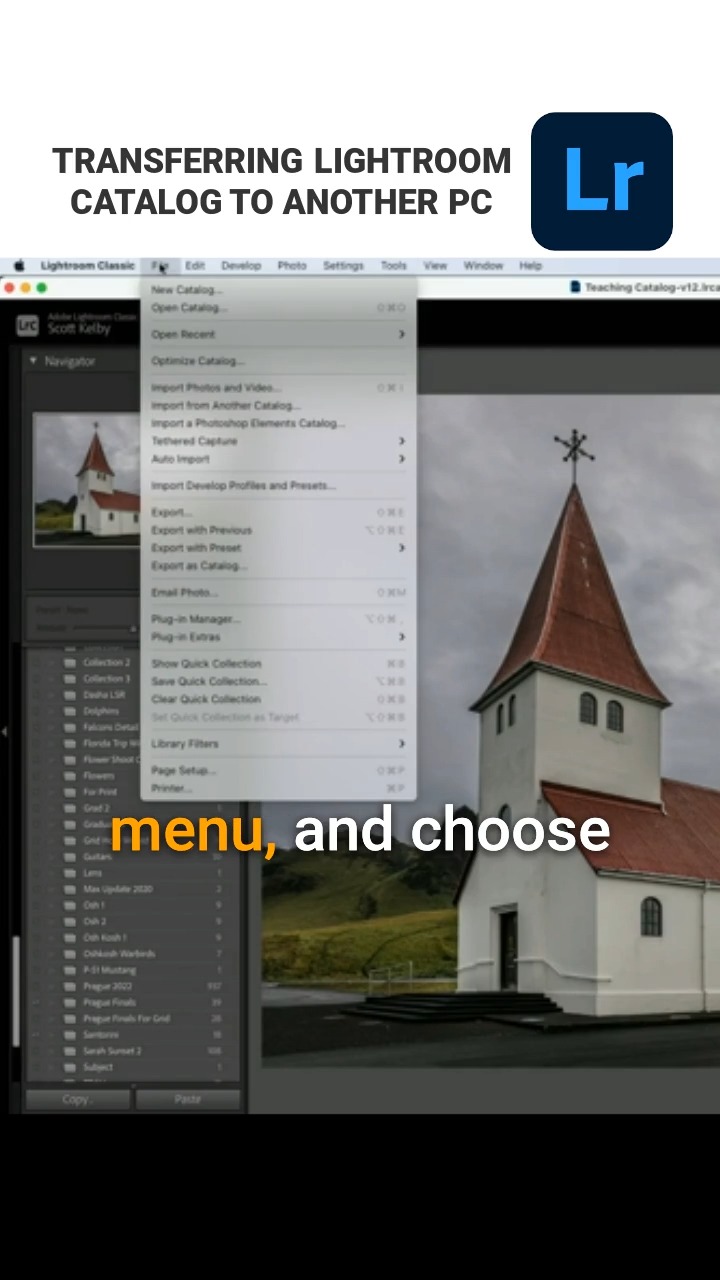Choose the Export... menu entry
Viewport: 720px width, 1280px height.
(278, 512)
